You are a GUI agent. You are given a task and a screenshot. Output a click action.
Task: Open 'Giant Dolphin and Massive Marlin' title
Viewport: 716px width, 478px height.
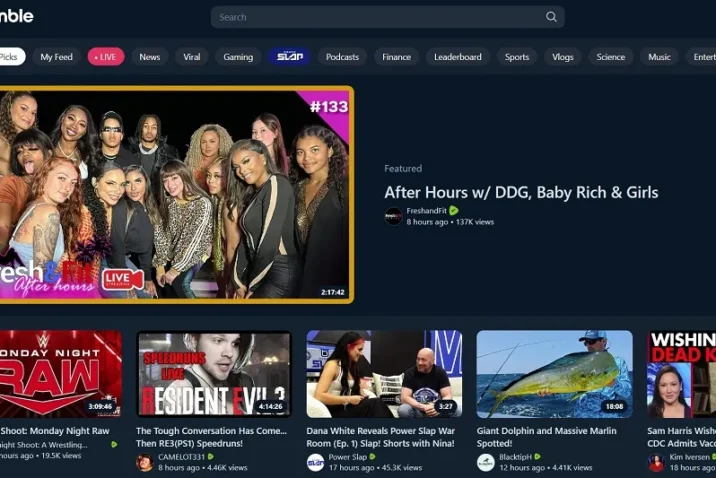coord(547,437)
